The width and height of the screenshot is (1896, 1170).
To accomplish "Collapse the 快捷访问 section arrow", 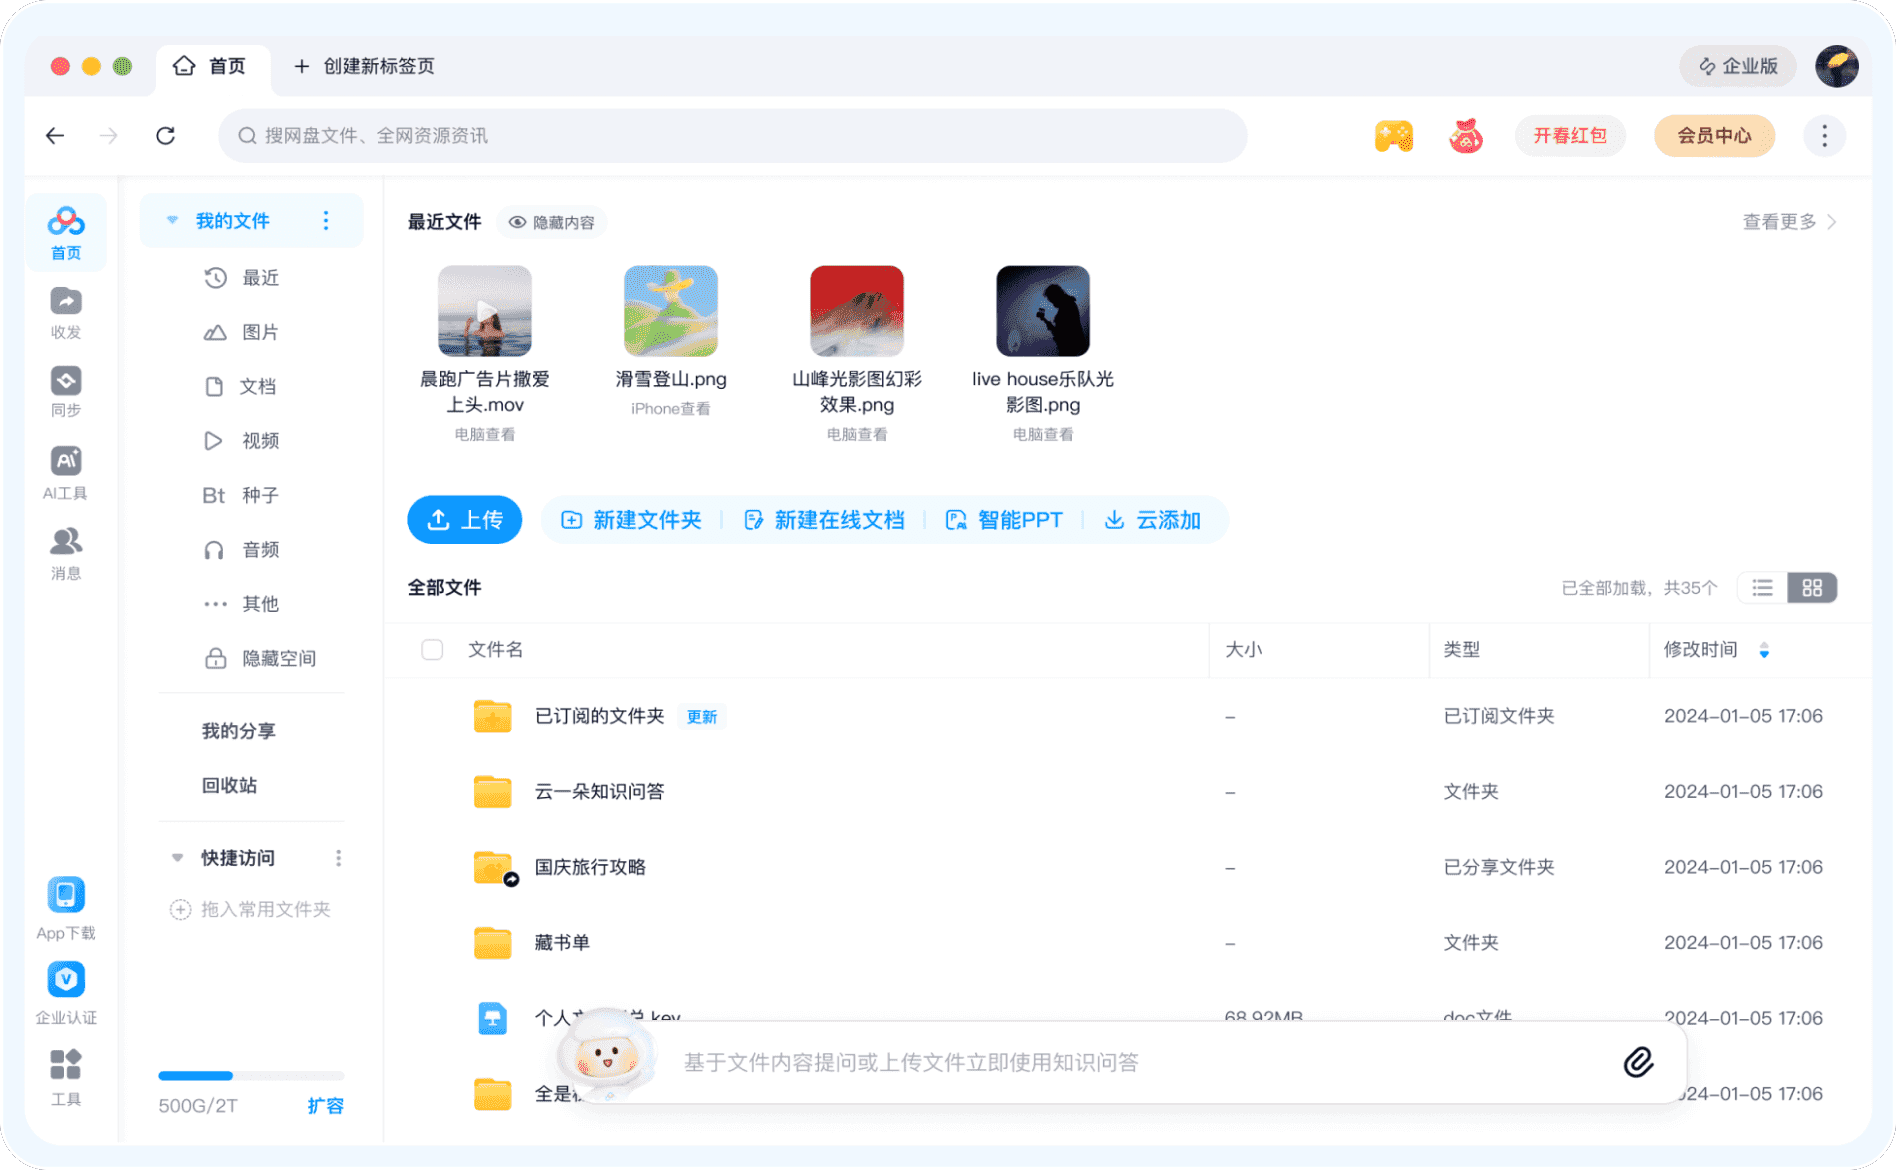I will click(x=177, y=858).
